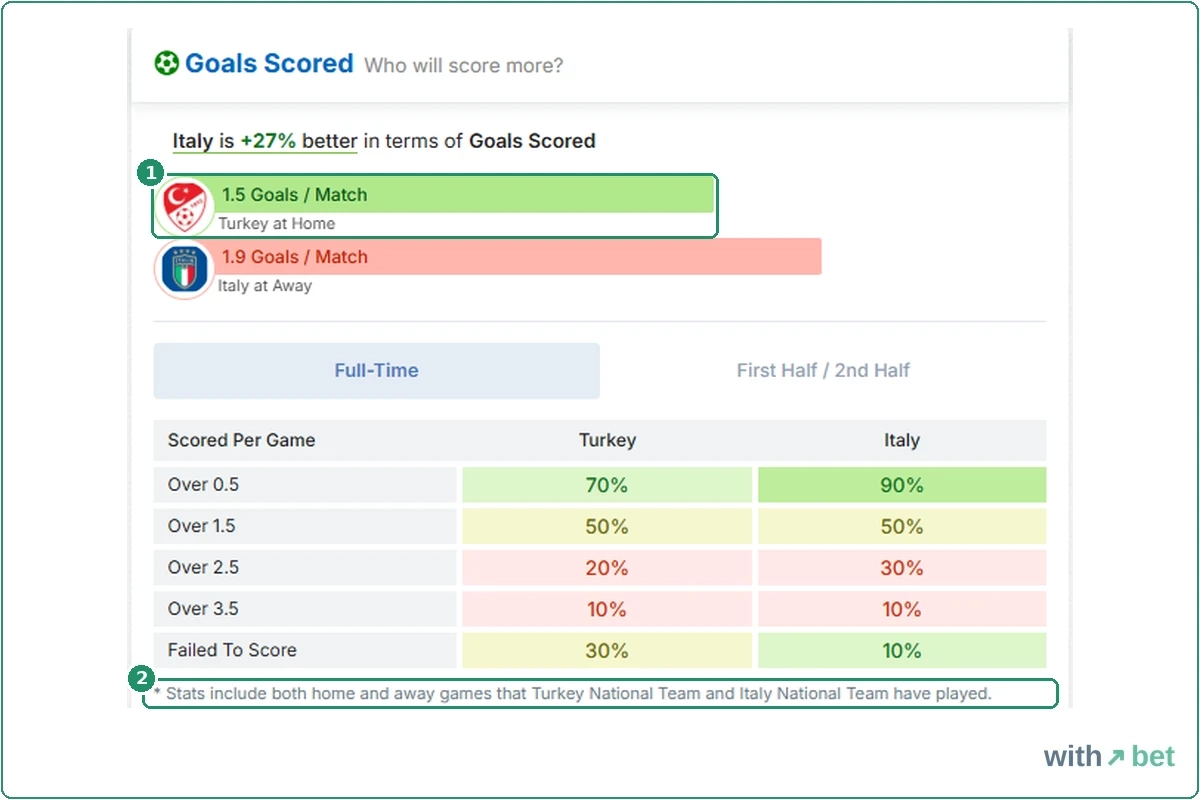
Task: Click the soccer ball icon beside Goals Scored
Action: (x=166, y=64)
